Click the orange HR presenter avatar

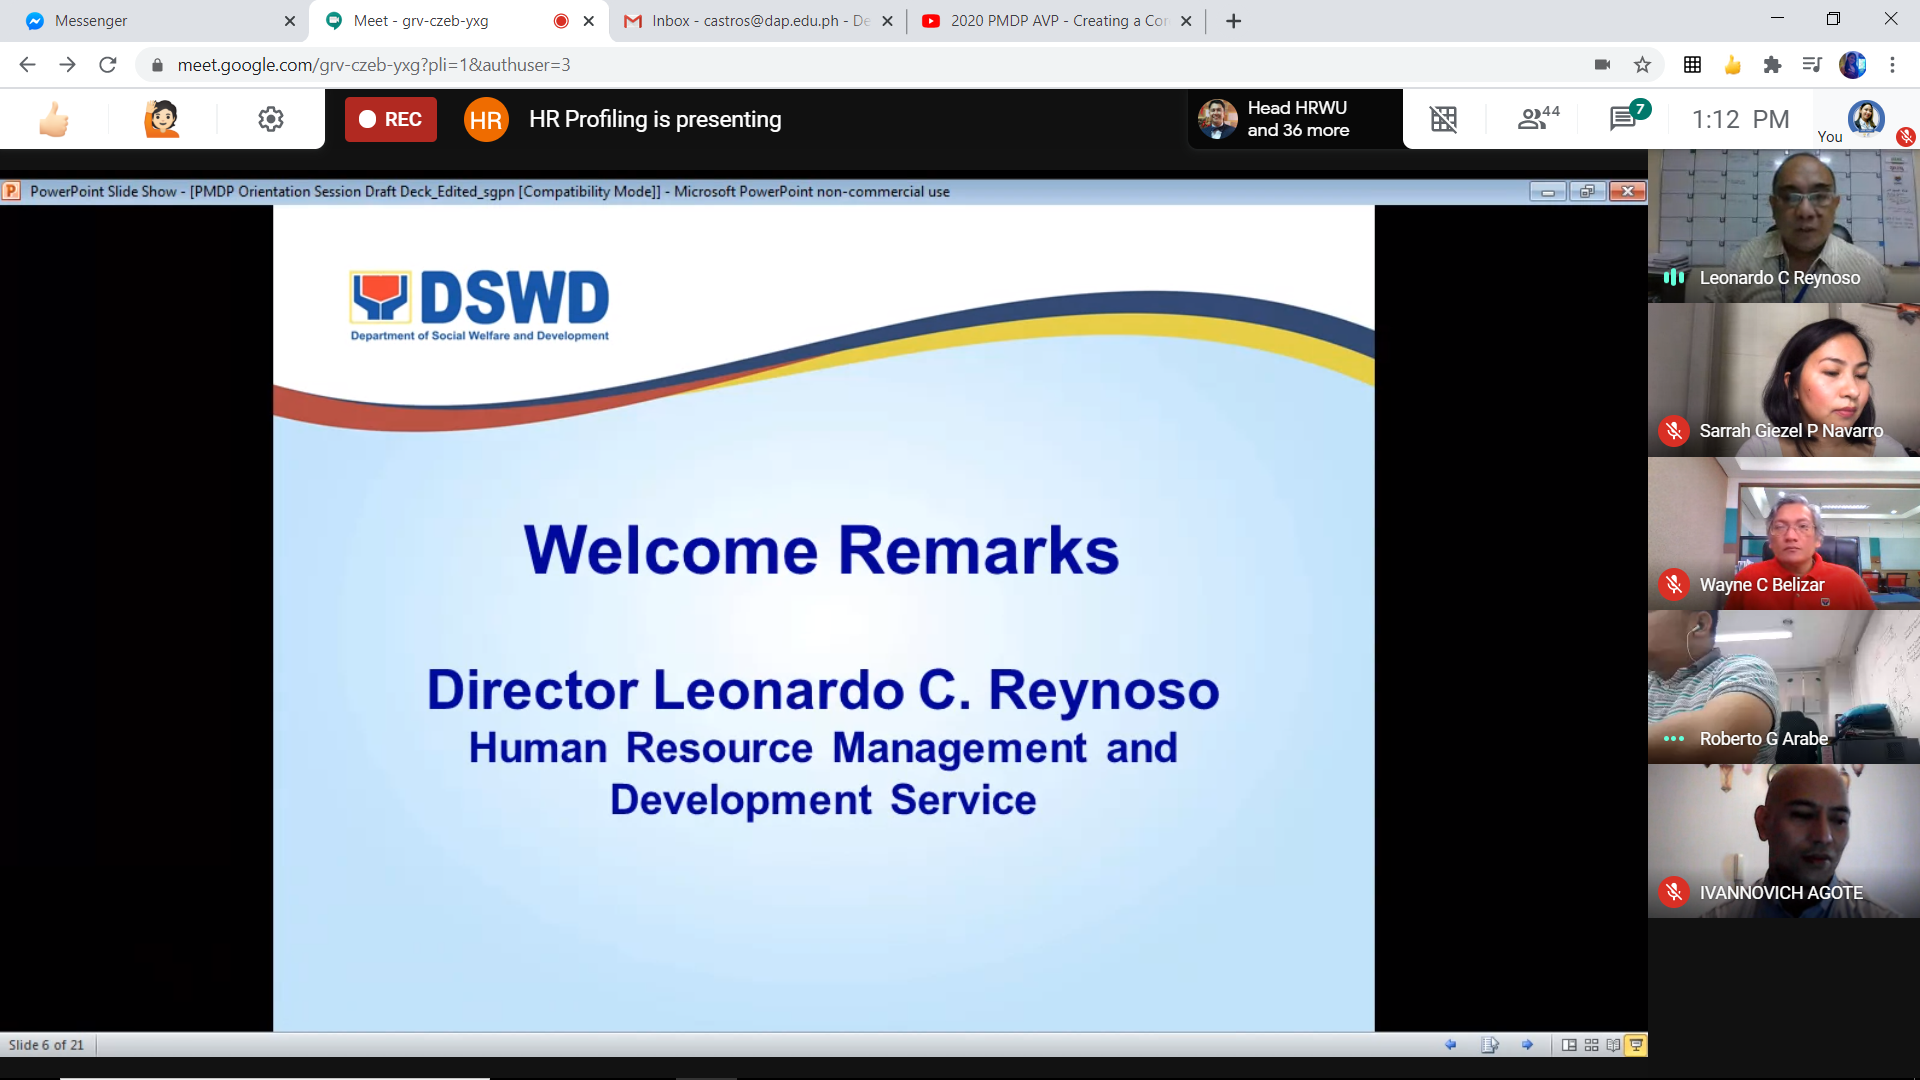[486, 120]
